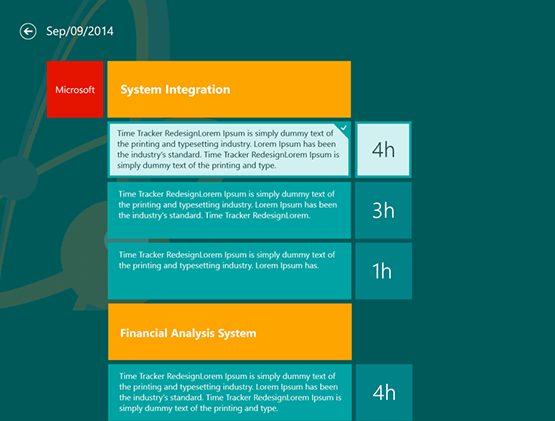
Task: Open the 4h tile beside Financial Analysis entry
Action: pyautogui.click(x=384, y=392)
